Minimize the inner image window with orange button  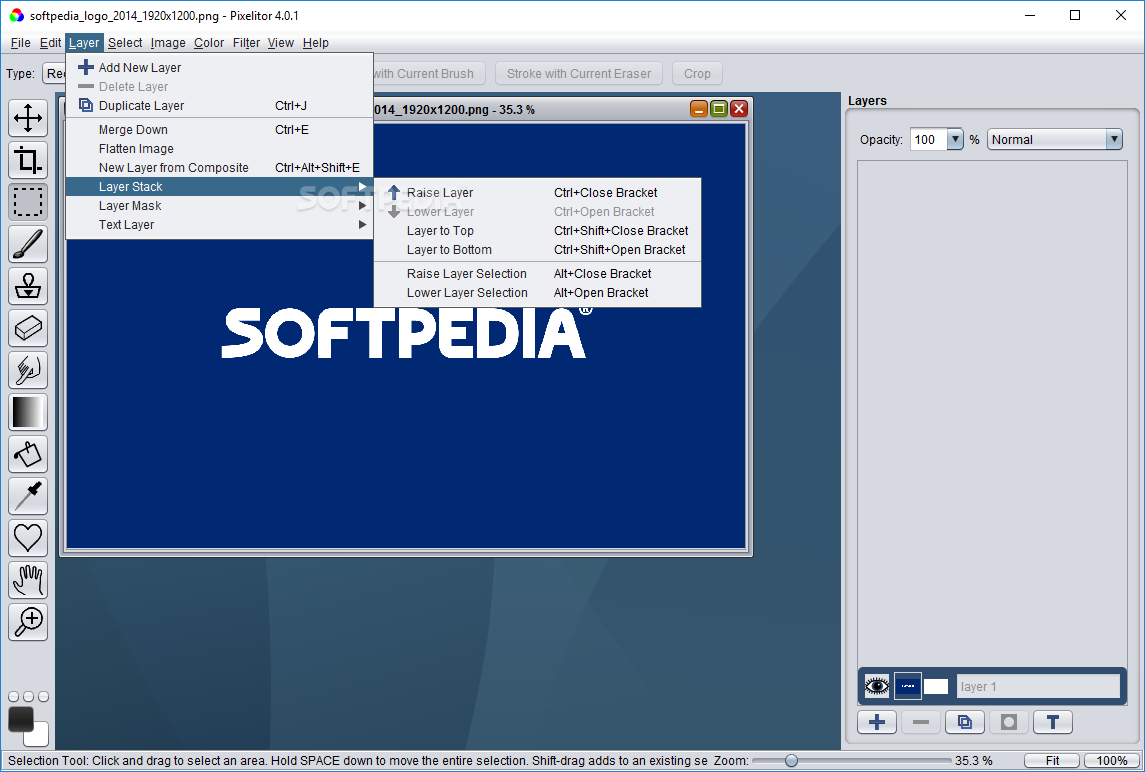coord(699,109)
